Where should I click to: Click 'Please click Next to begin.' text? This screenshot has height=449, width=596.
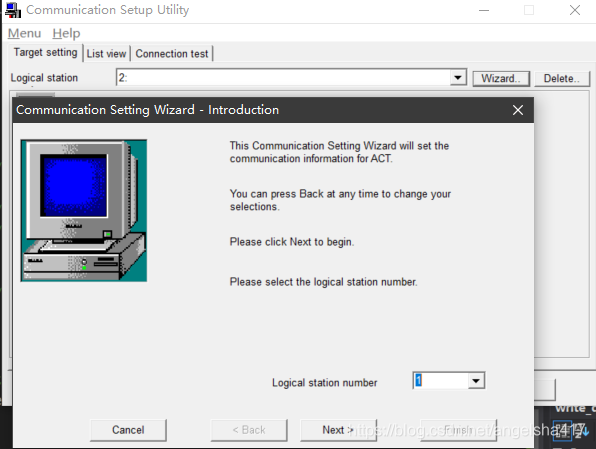pyautogui.click(x=292, y=242)
